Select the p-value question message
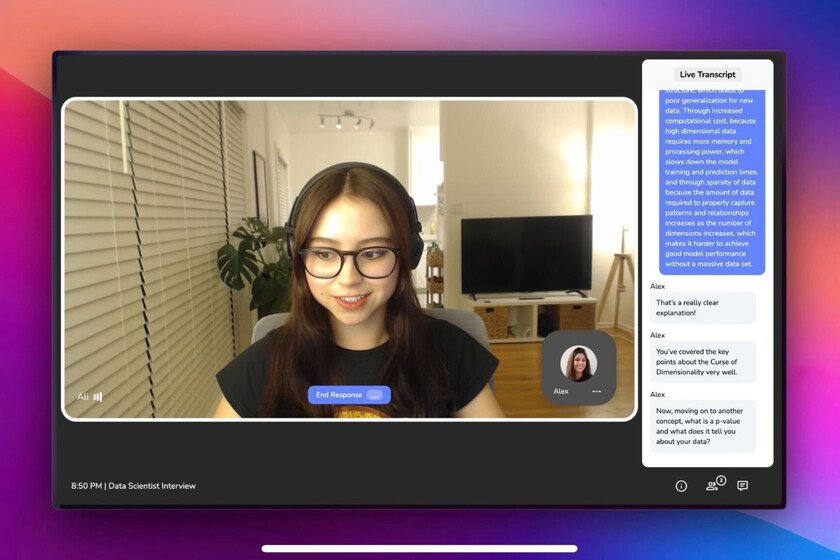The width and height of the screenshot is (840, 560). click(x=703, y=426)
